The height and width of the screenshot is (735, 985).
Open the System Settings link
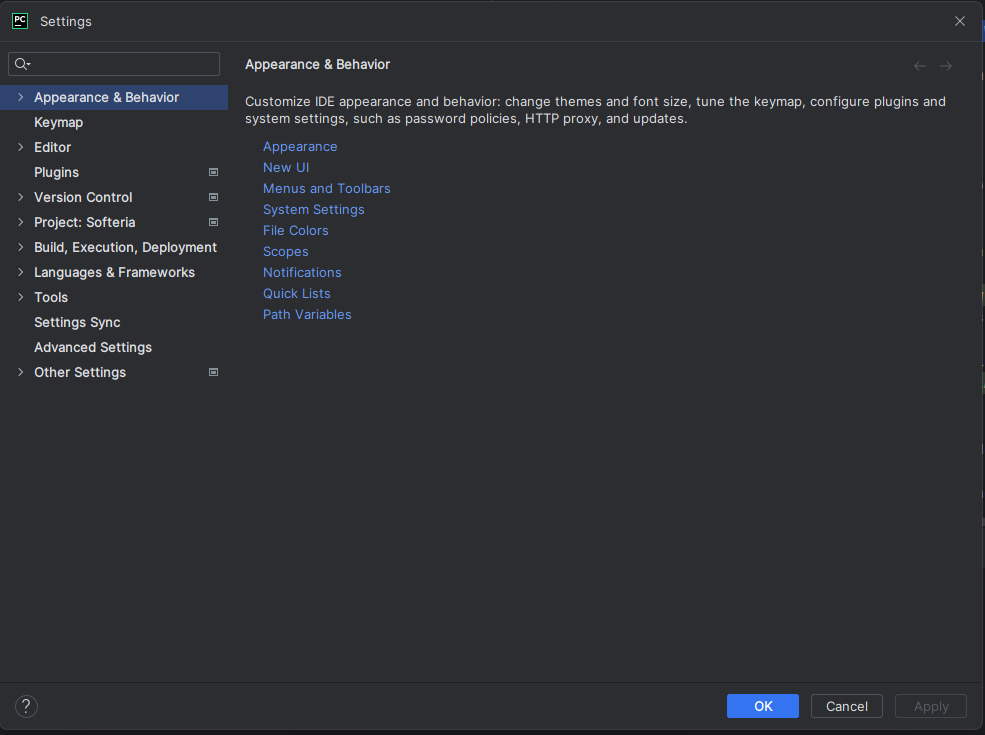click(313, 209)
